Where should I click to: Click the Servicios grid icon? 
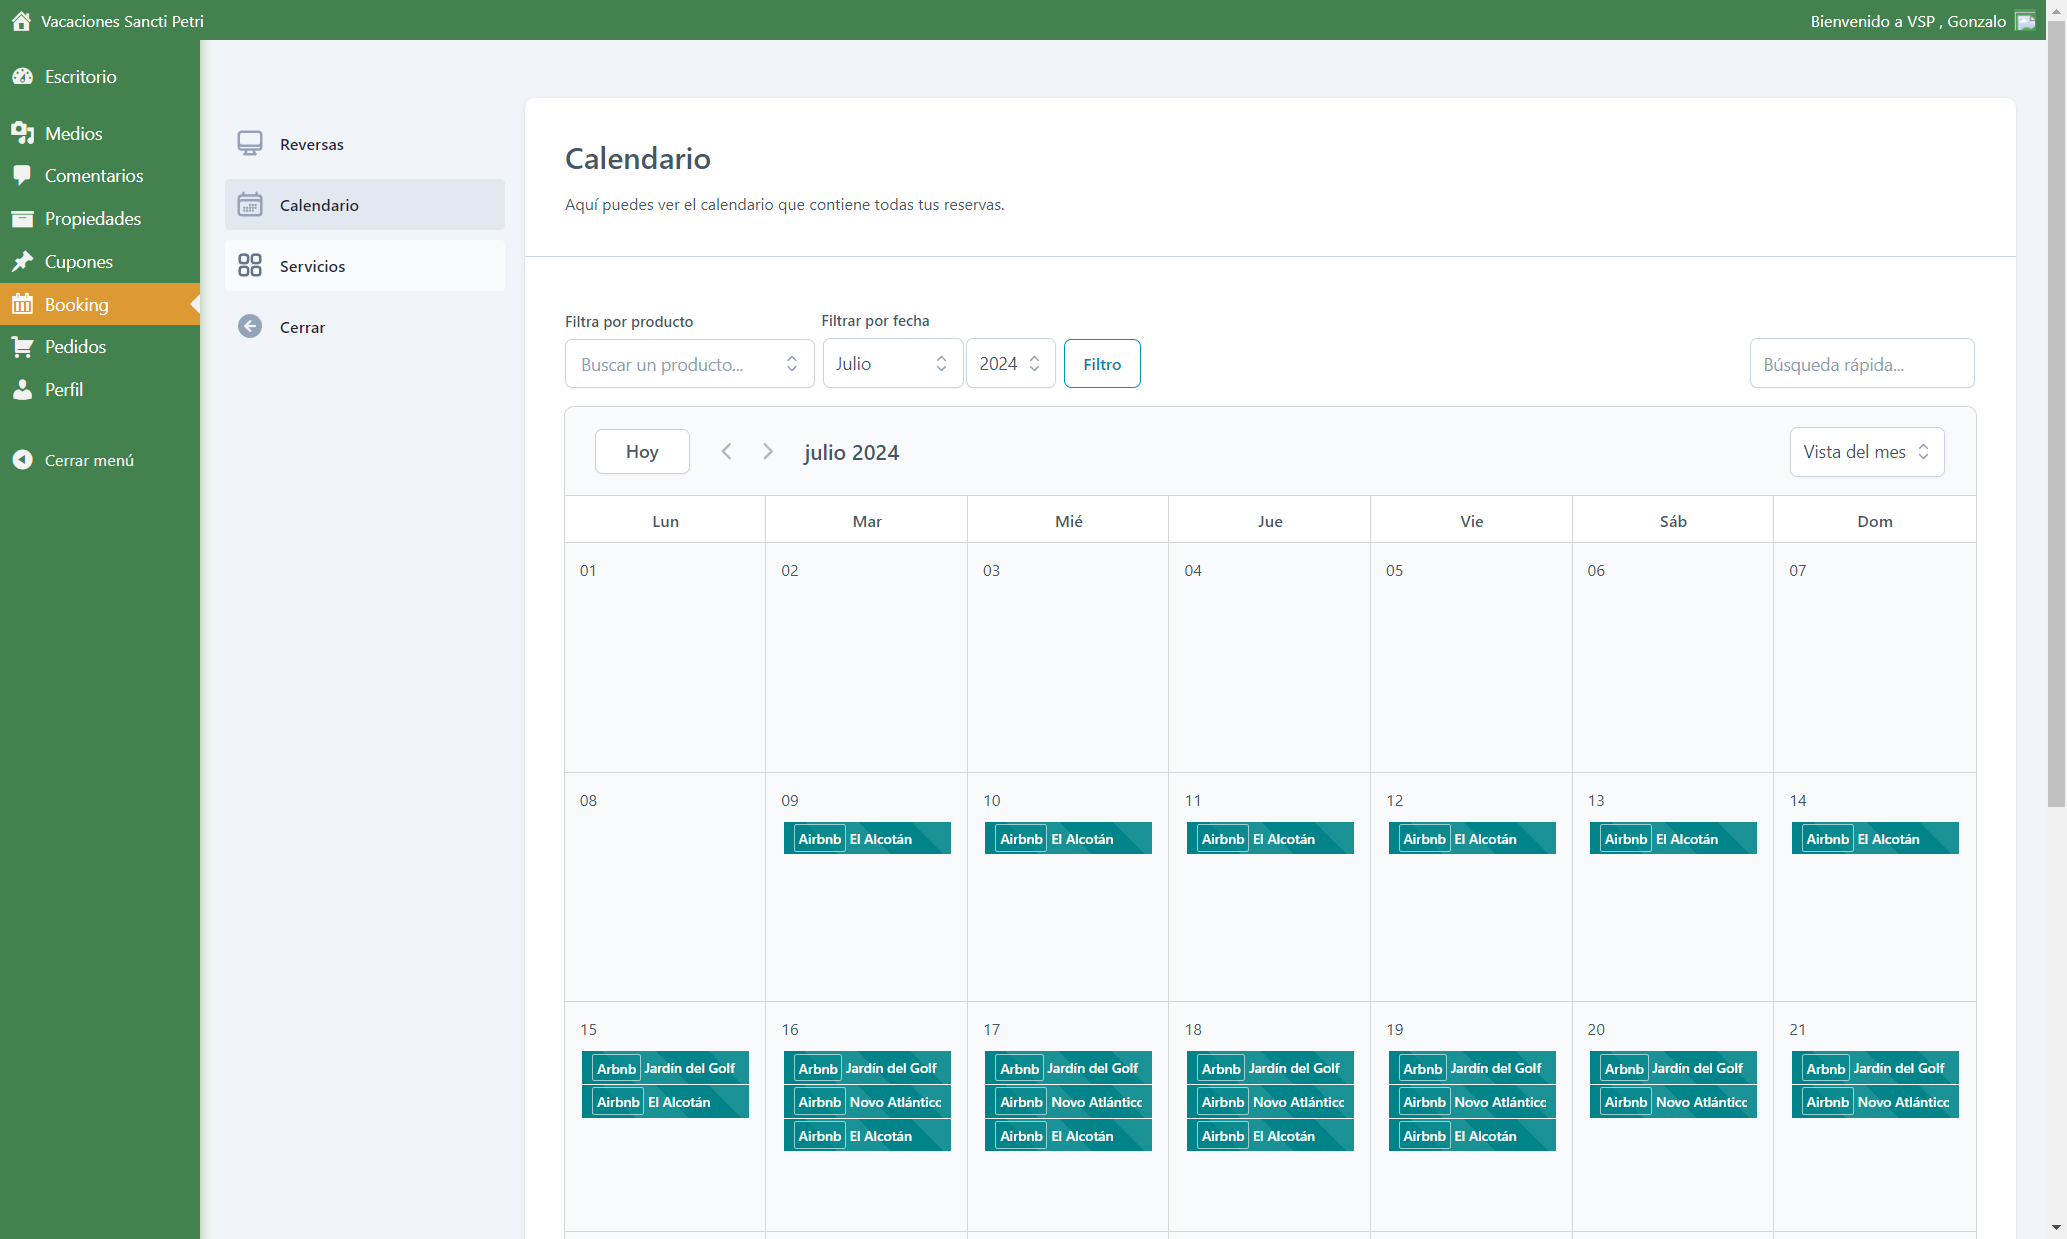coord(250,266)
